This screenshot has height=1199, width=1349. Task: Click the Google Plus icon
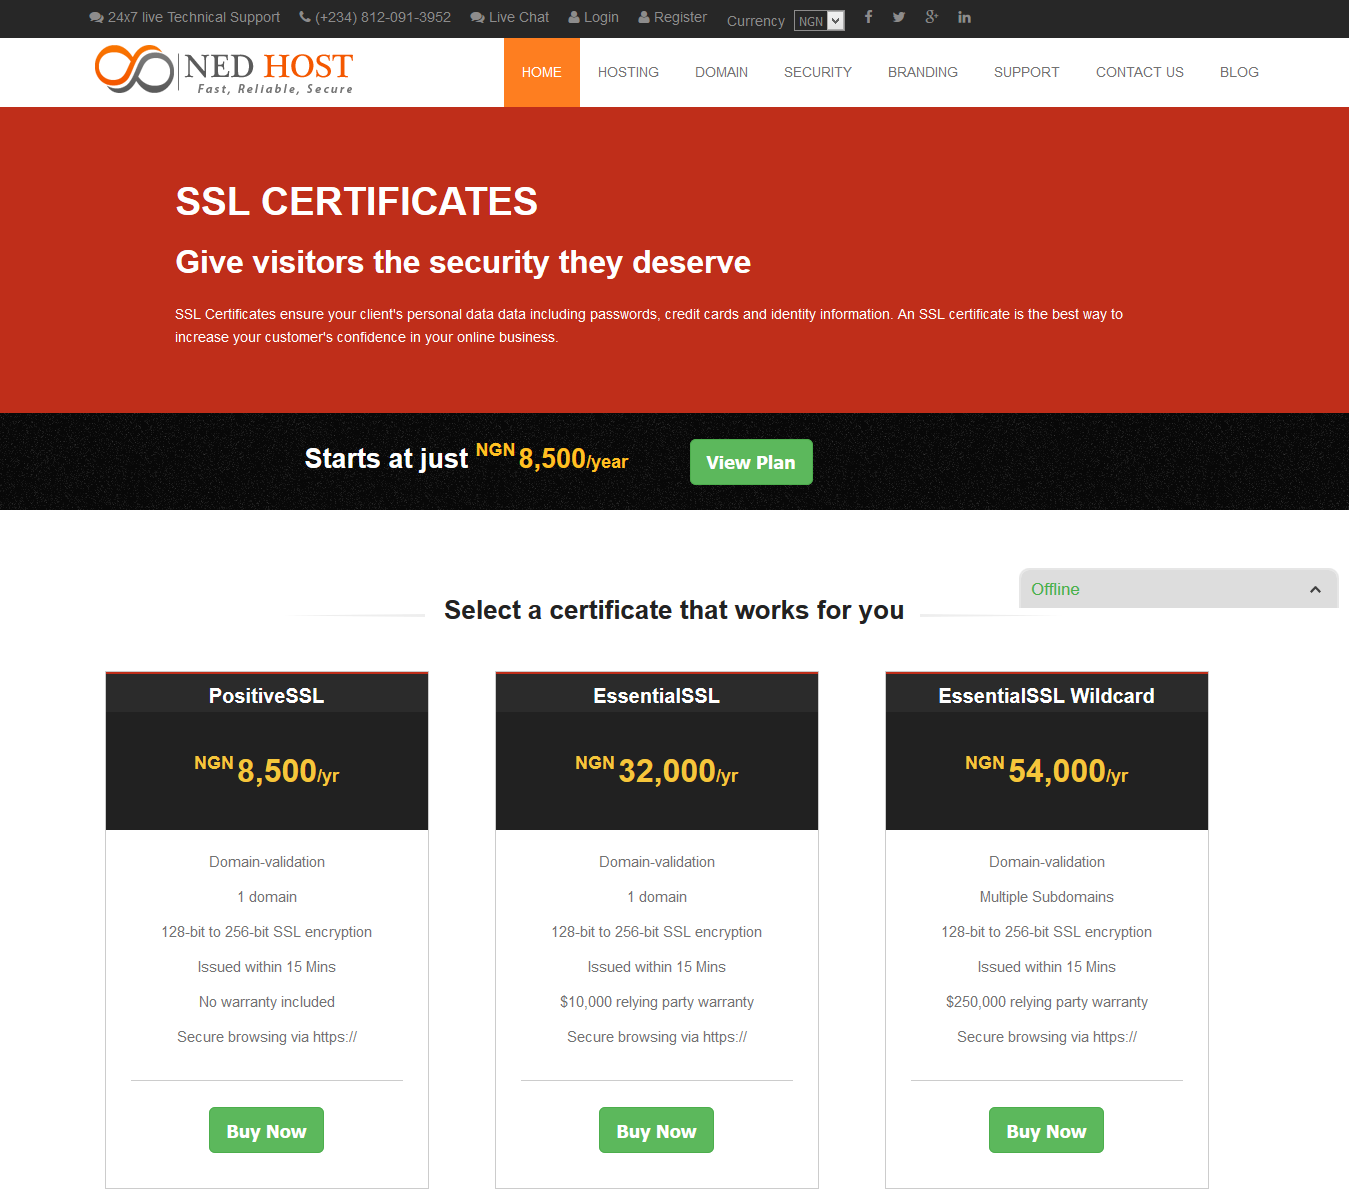click(x=931, y=17)
